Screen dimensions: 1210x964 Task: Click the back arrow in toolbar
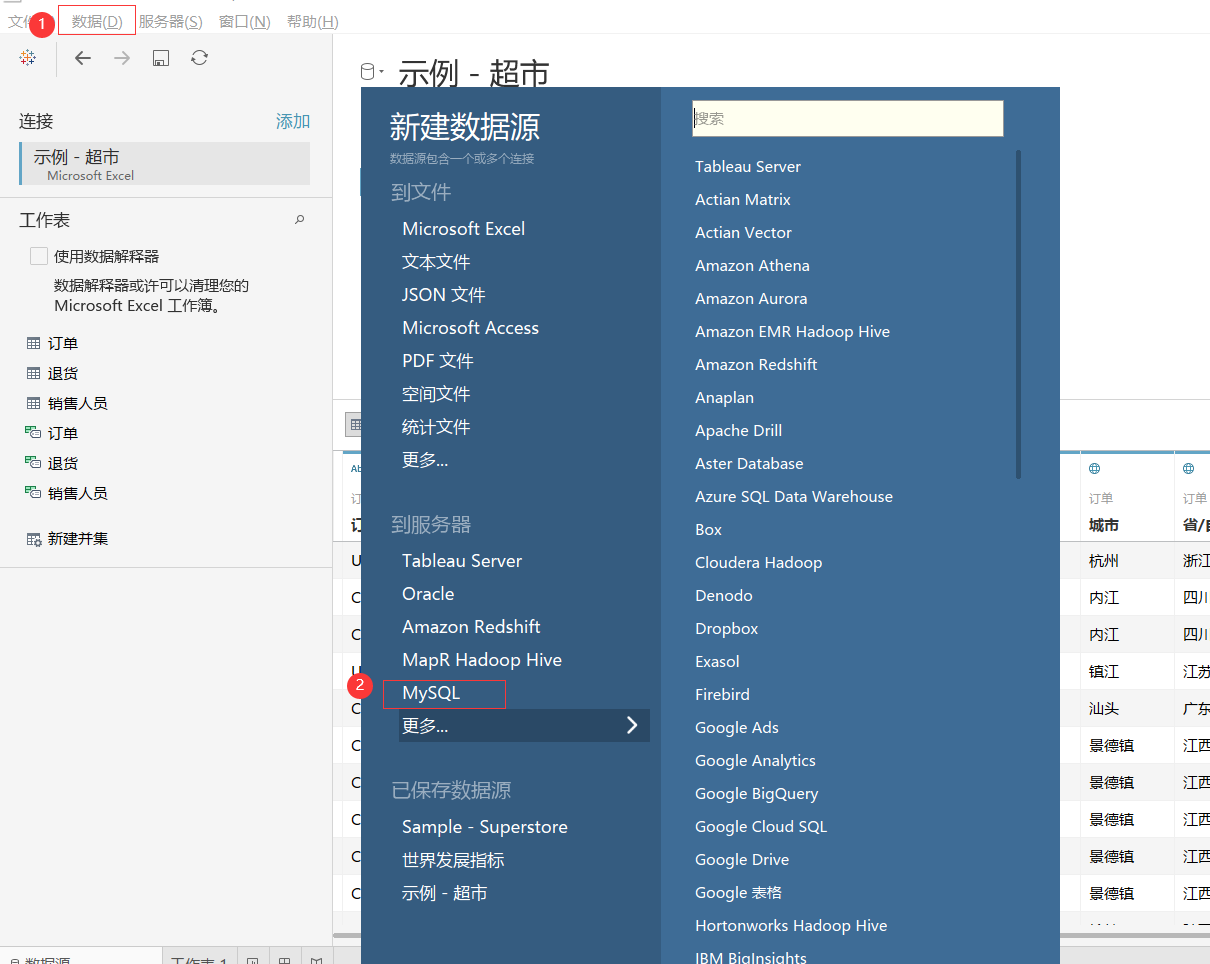click(83, 58)
